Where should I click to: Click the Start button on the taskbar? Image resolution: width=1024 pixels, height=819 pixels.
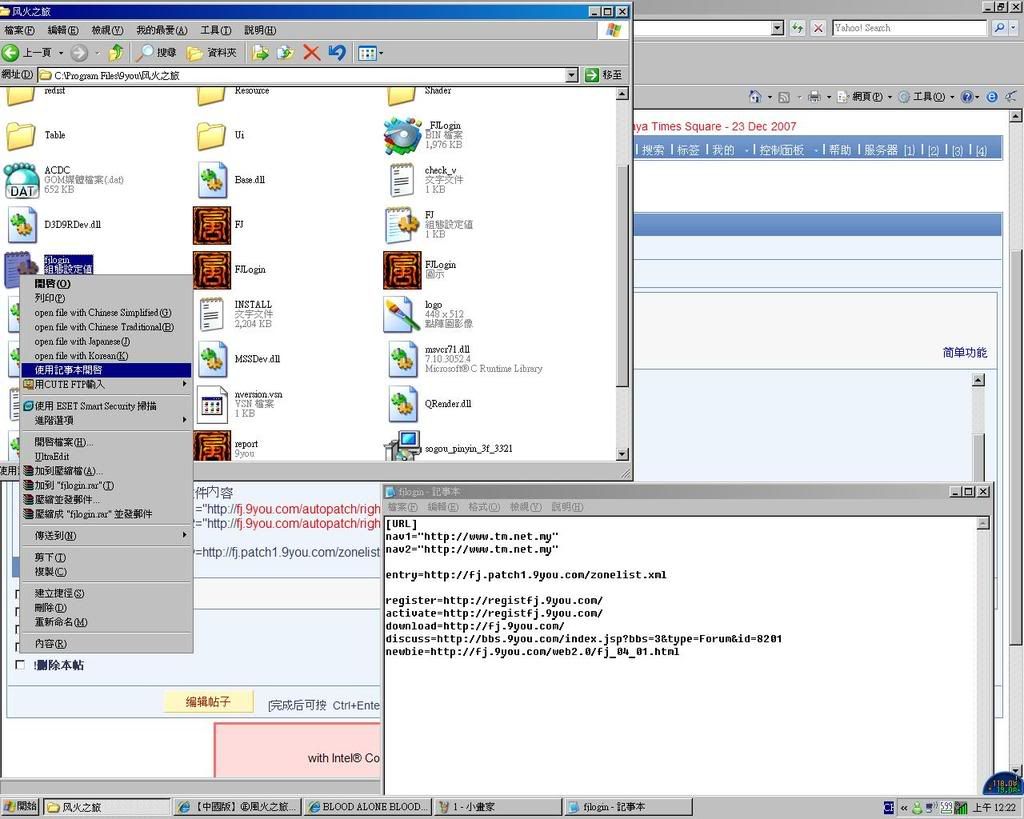(20, 807)
